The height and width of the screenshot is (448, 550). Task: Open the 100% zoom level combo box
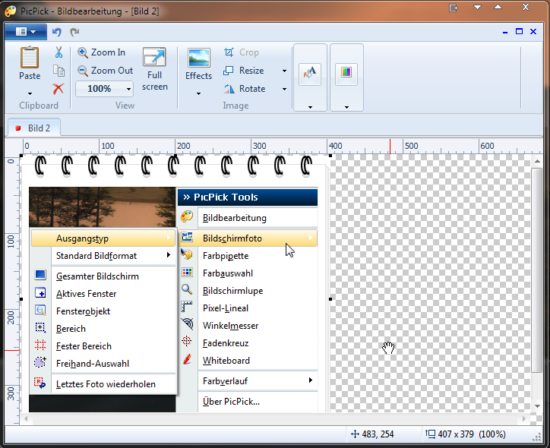[x=105, y=89]
